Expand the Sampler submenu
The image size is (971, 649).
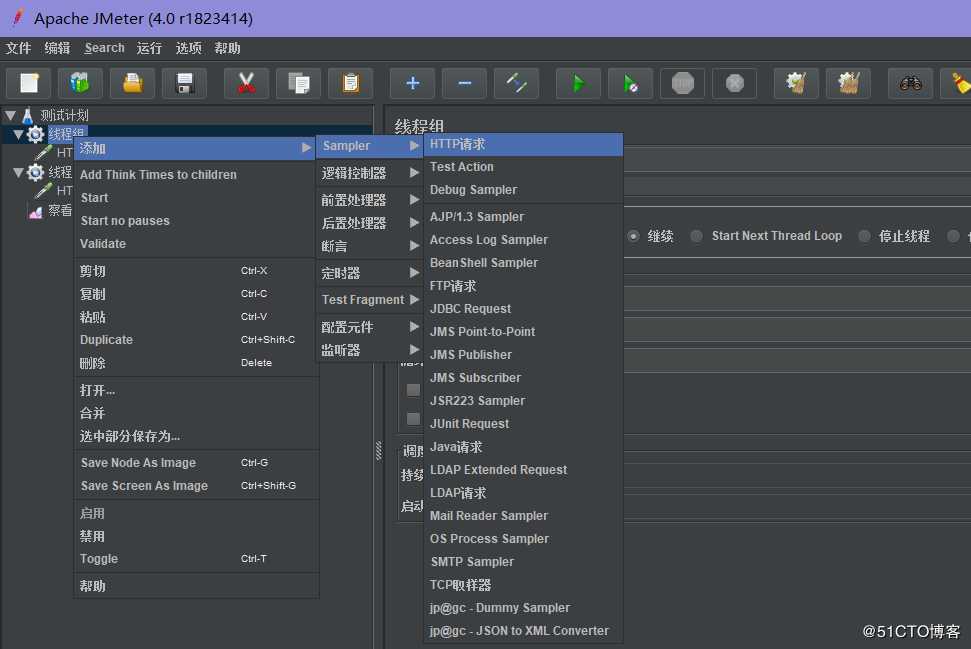coord(370,146)
